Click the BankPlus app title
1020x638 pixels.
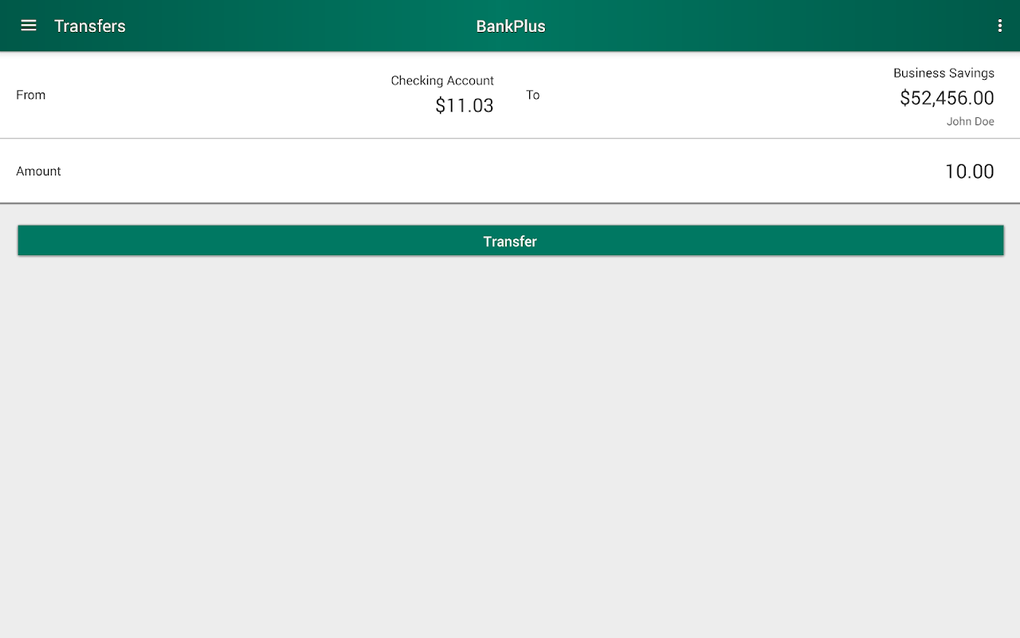coord(510,25)
